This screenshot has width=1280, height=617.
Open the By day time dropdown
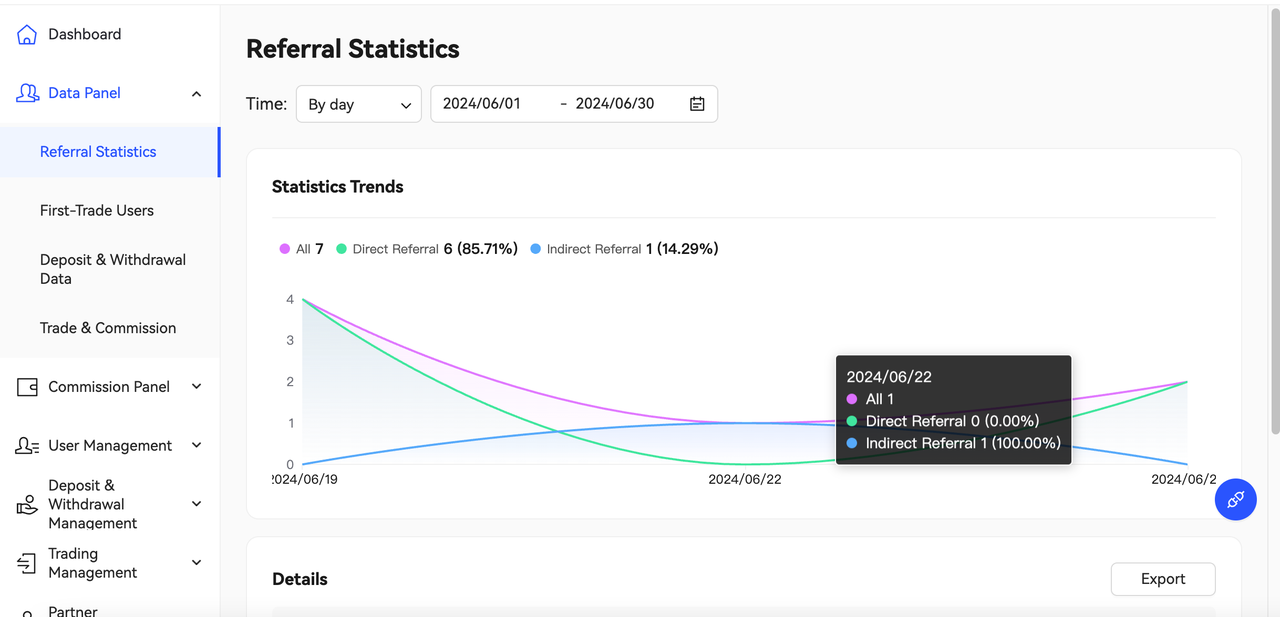tap(358, 104)
